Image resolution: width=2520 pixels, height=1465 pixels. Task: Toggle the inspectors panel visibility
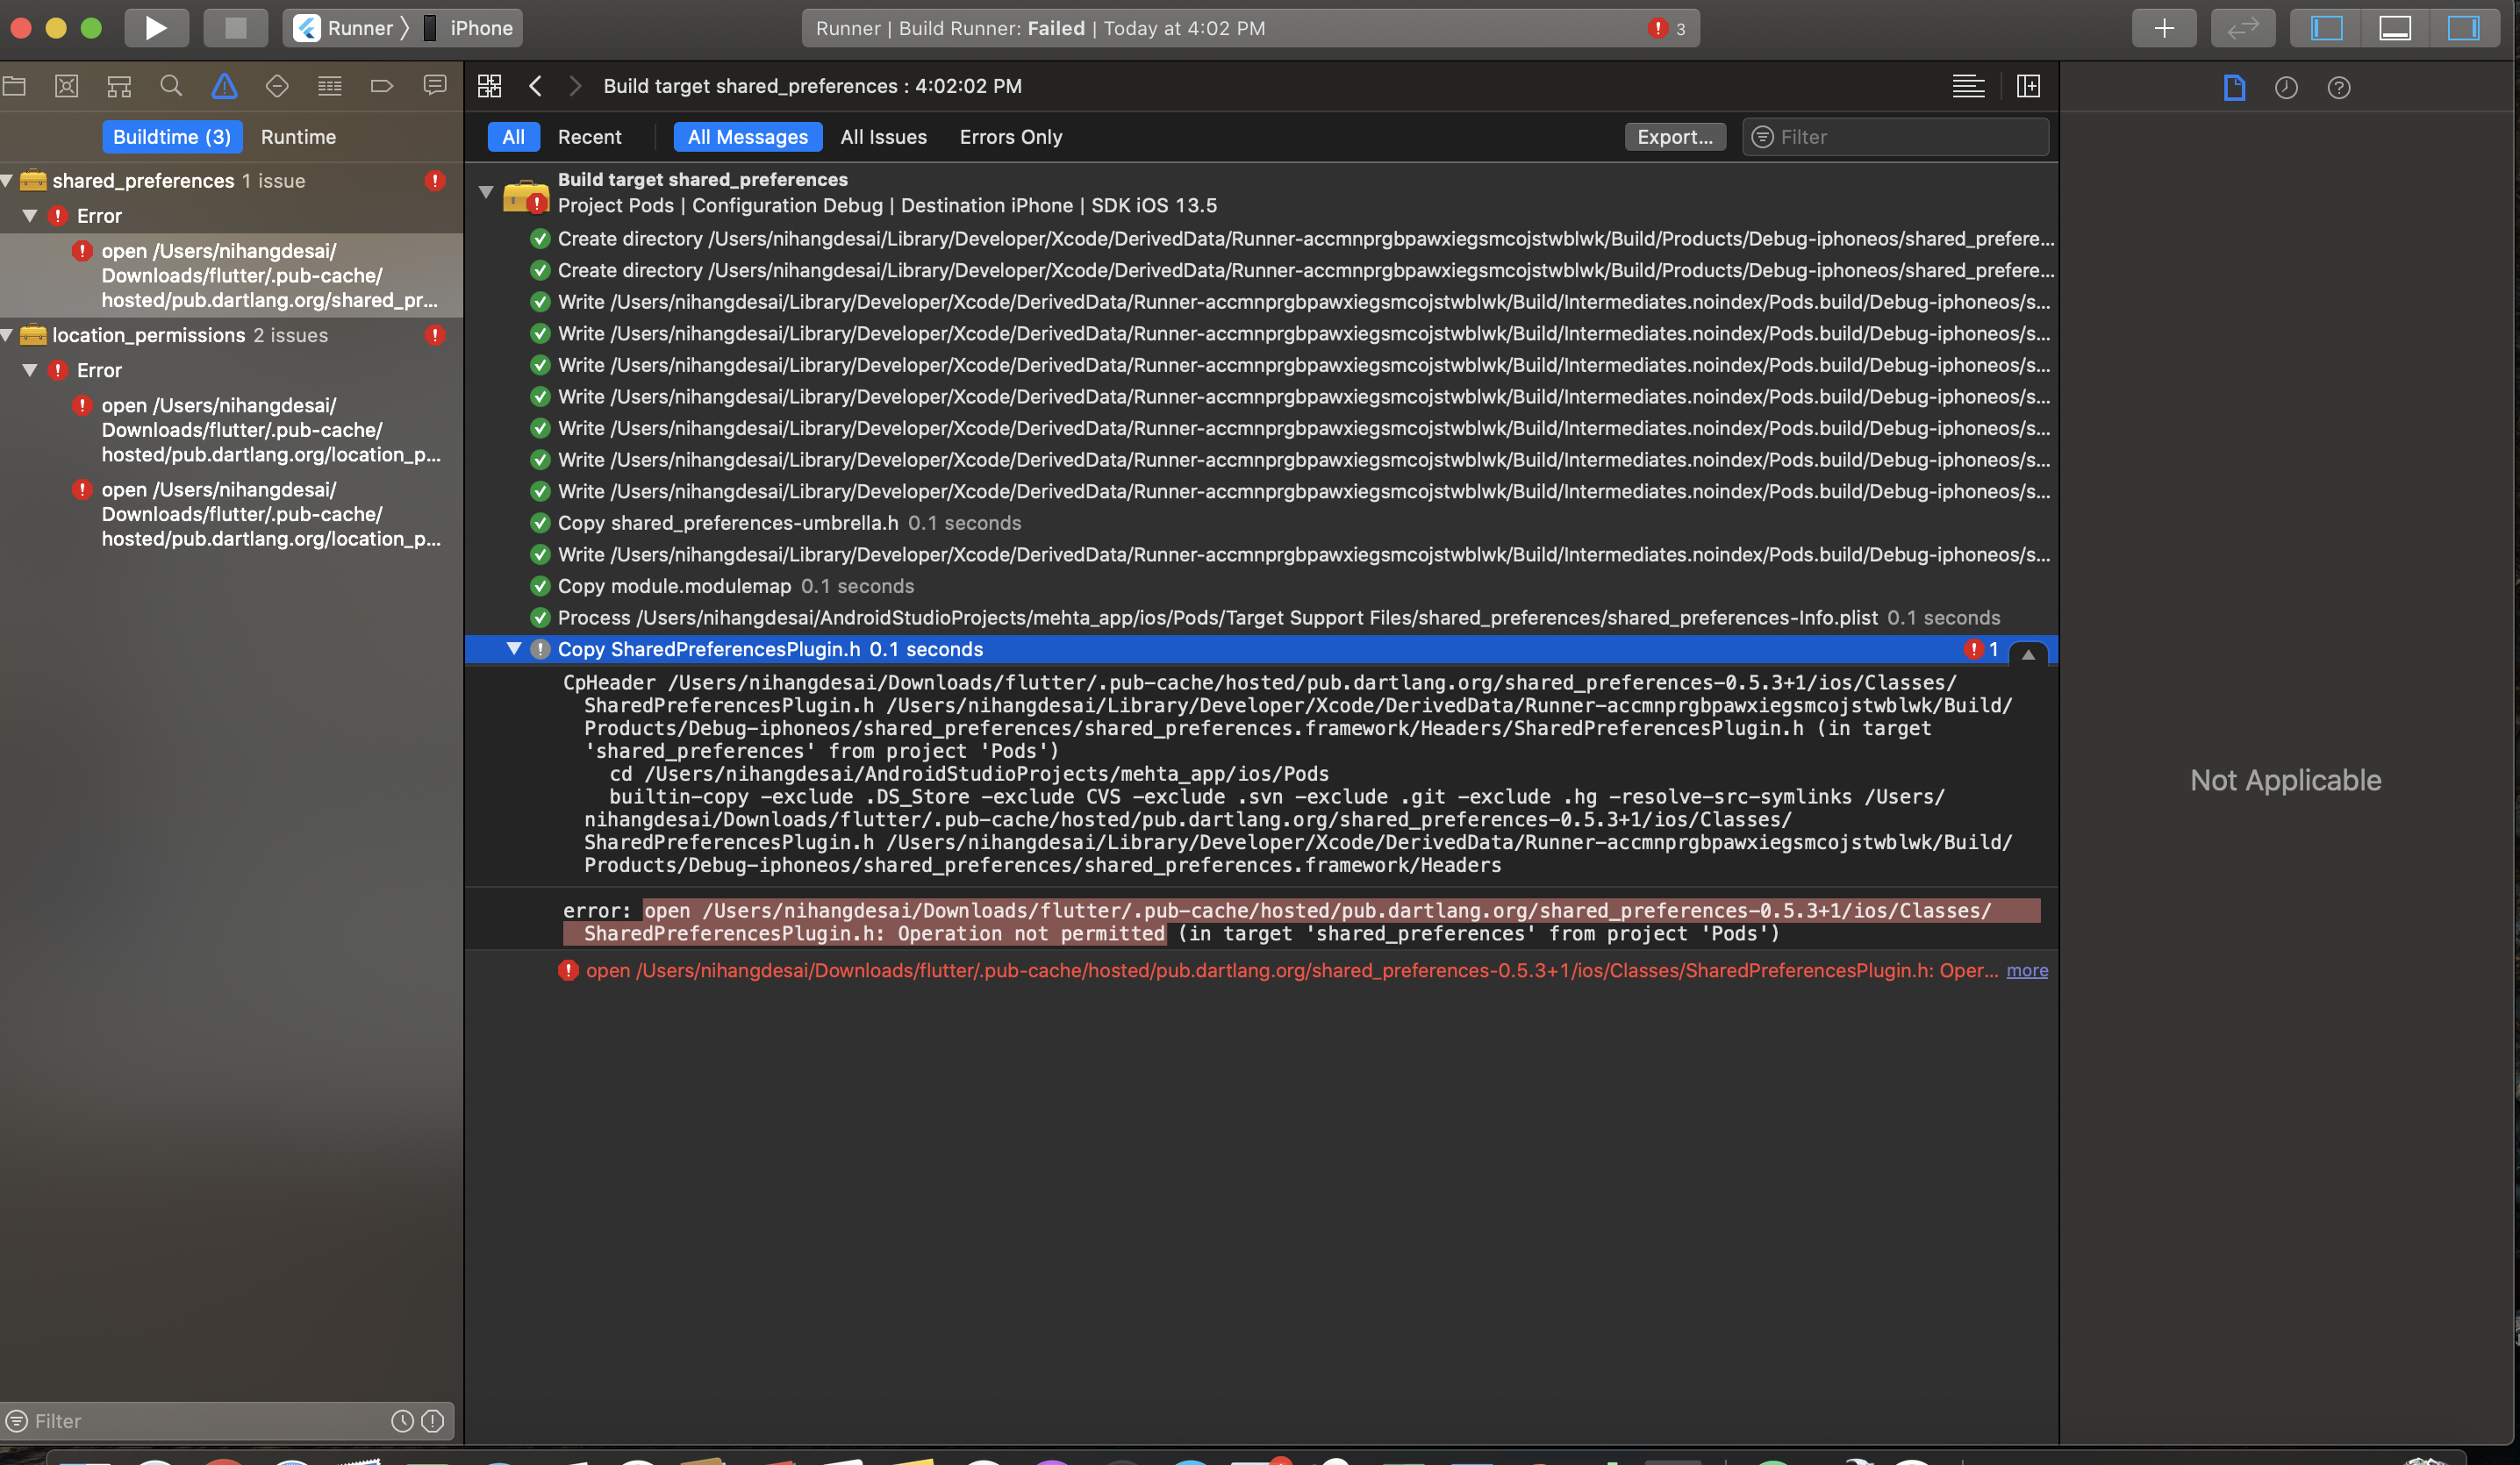[x=2462, y=28]
